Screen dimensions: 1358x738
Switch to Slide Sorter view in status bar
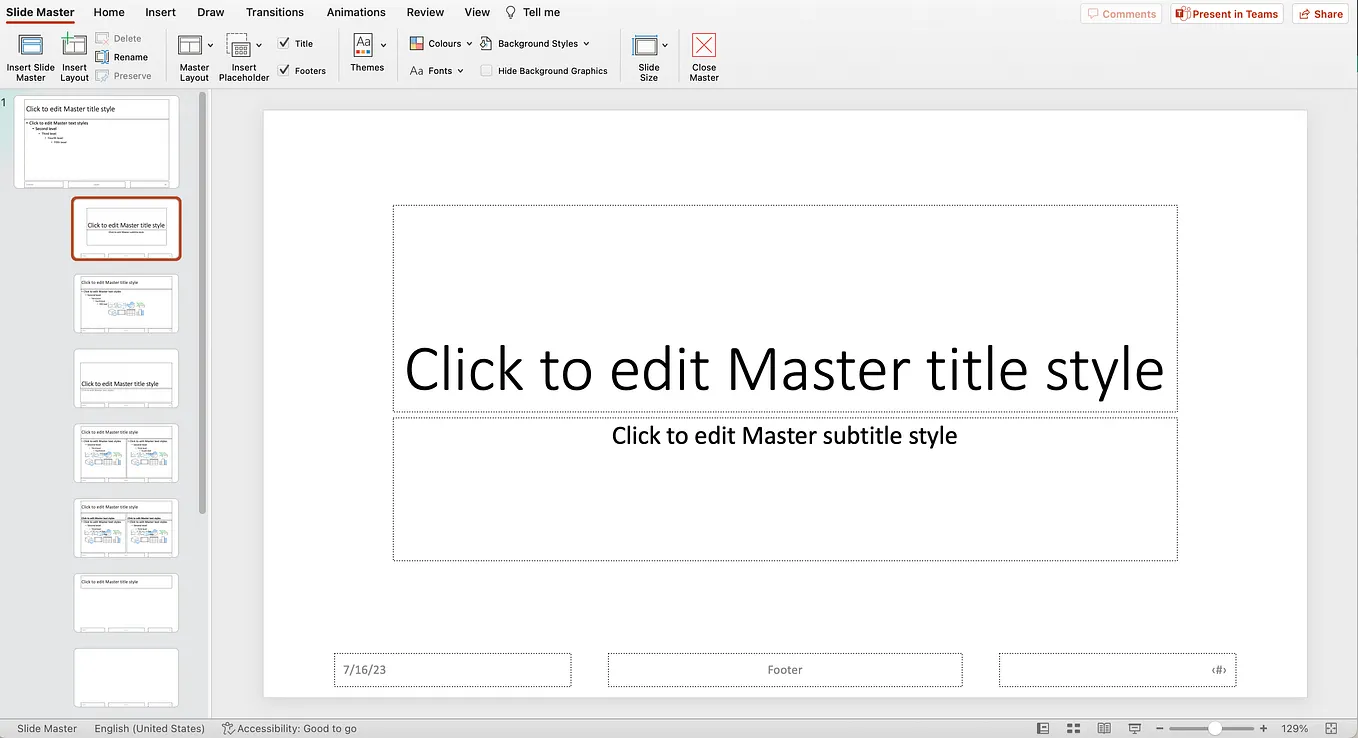(x=1073, y=728)
